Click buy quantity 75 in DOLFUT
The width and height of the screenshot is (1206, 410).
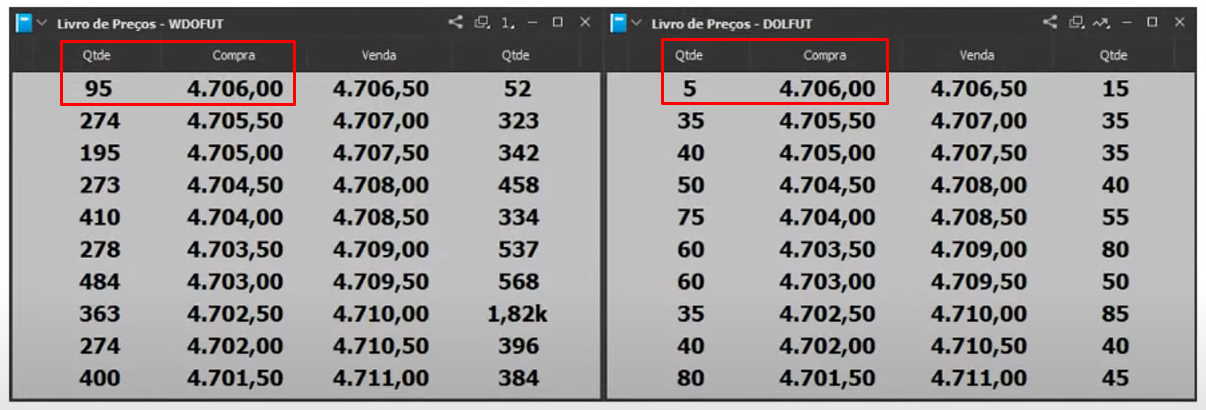coord(690,217)
